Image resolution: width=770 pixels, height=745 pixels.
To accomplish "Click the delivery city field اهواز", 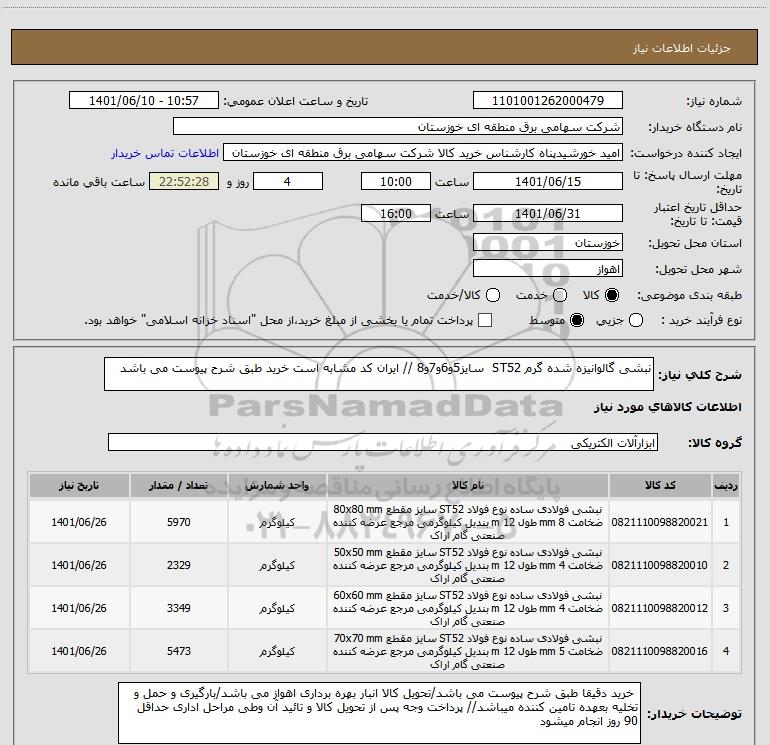I will click(548, 269).
